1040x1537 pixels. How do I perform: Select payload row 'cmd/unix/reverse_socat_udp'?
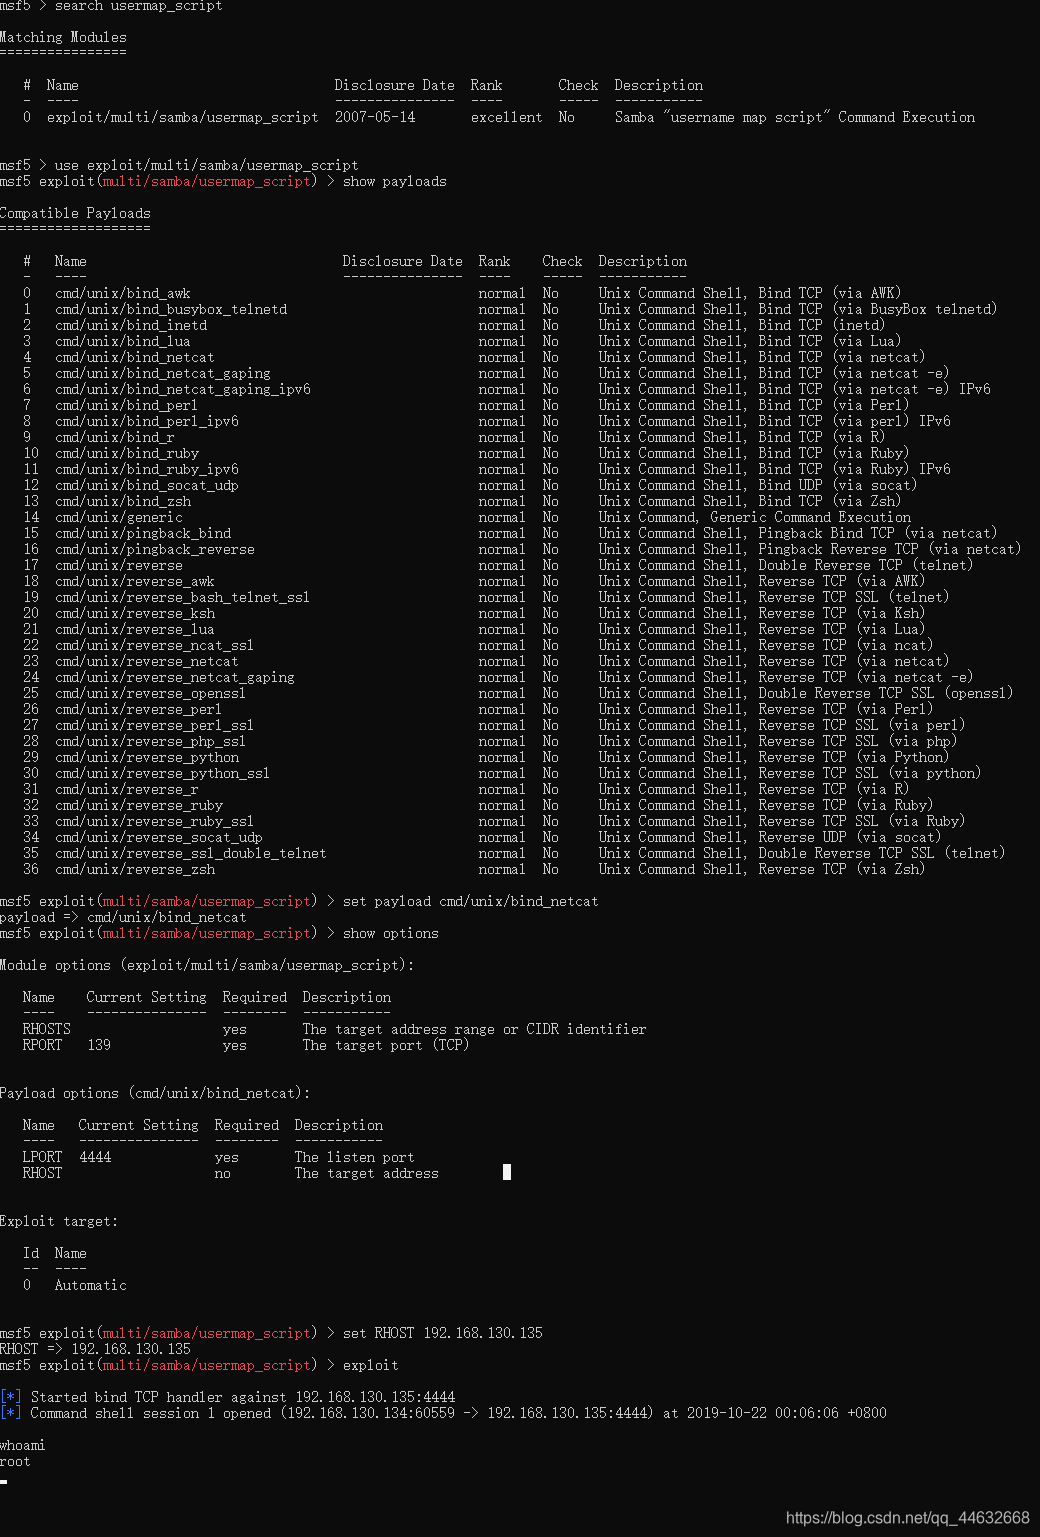482,837
